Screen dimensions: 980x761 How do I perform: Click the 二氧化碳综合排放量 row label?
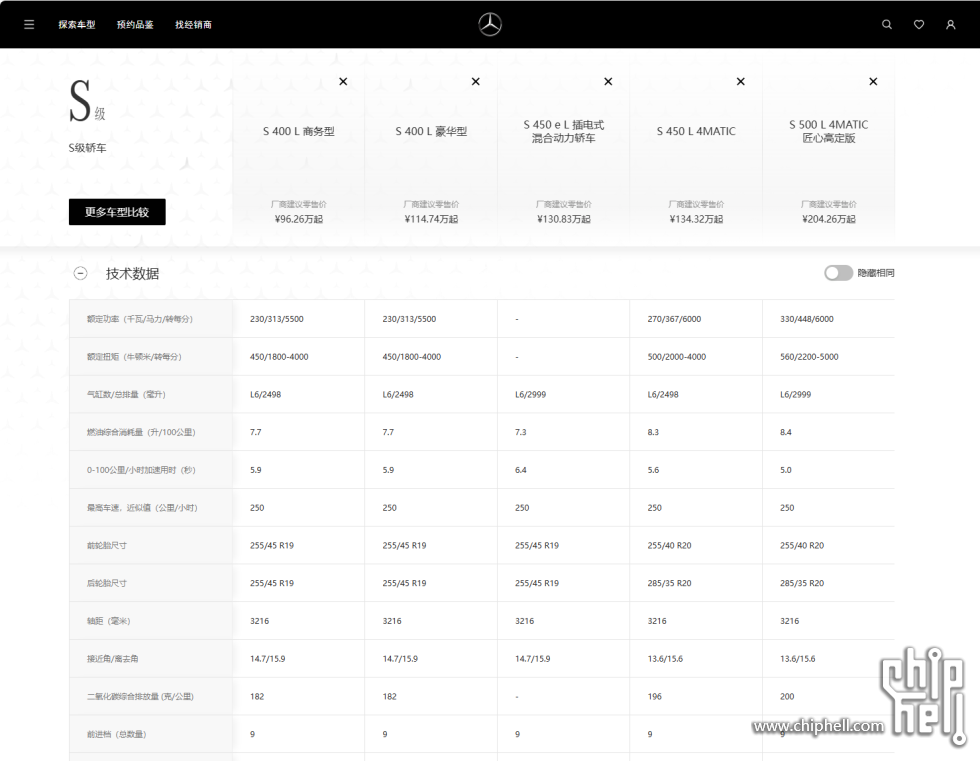coord(140,697)
